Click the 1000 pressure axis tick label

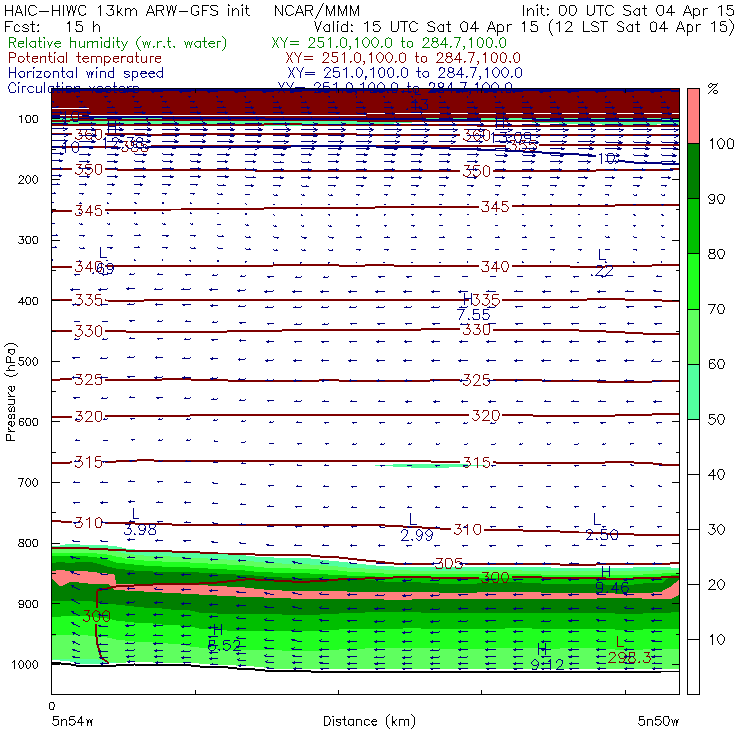coord(25,664)
